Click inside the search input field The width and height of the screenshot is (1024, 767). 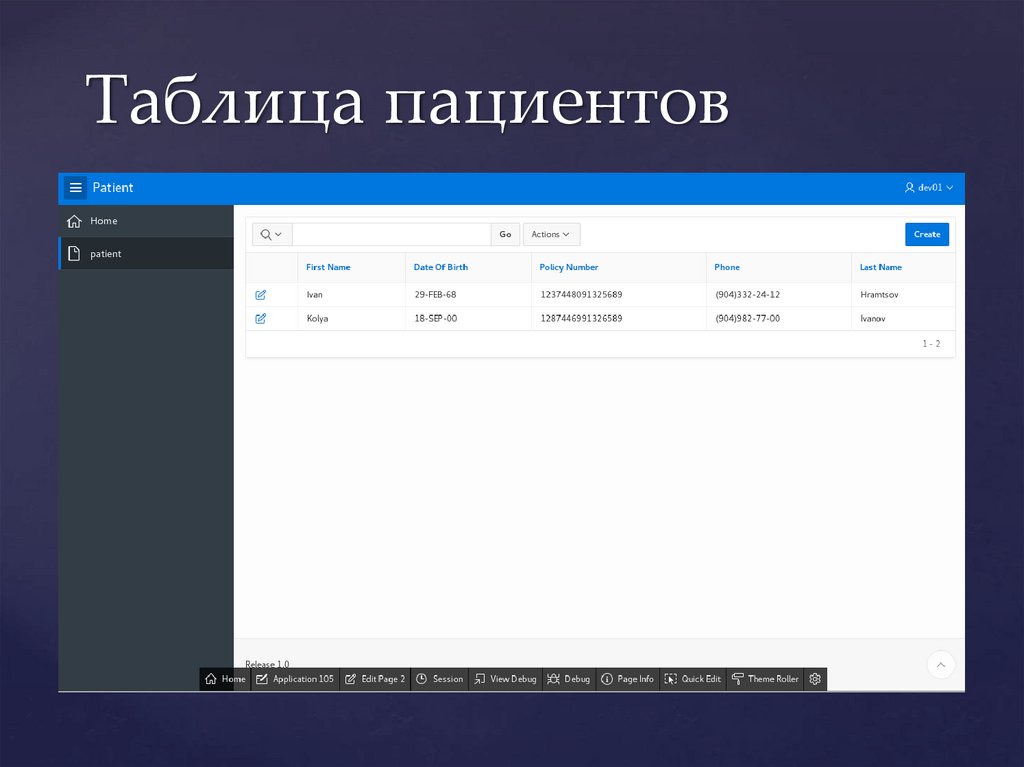point(390,233)
